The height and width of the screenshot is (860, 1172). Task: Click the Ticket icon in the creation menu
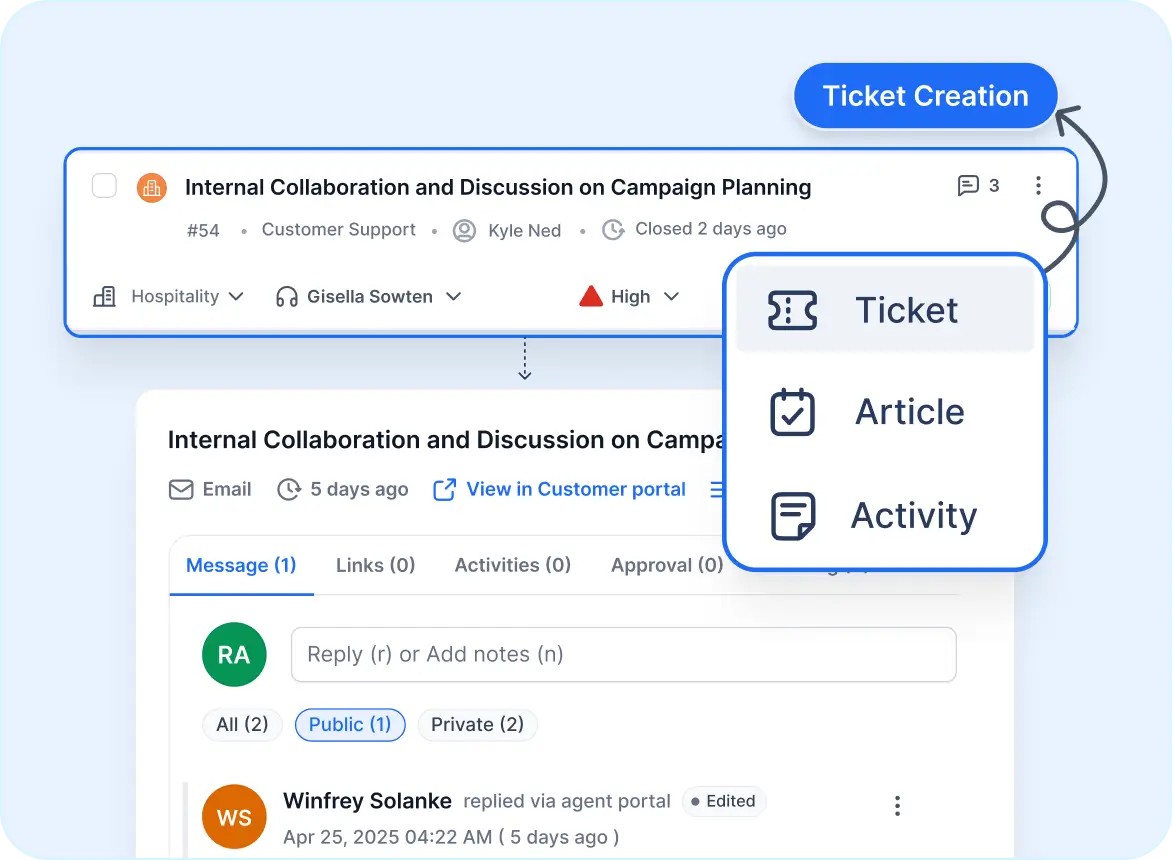coord(792,310)
